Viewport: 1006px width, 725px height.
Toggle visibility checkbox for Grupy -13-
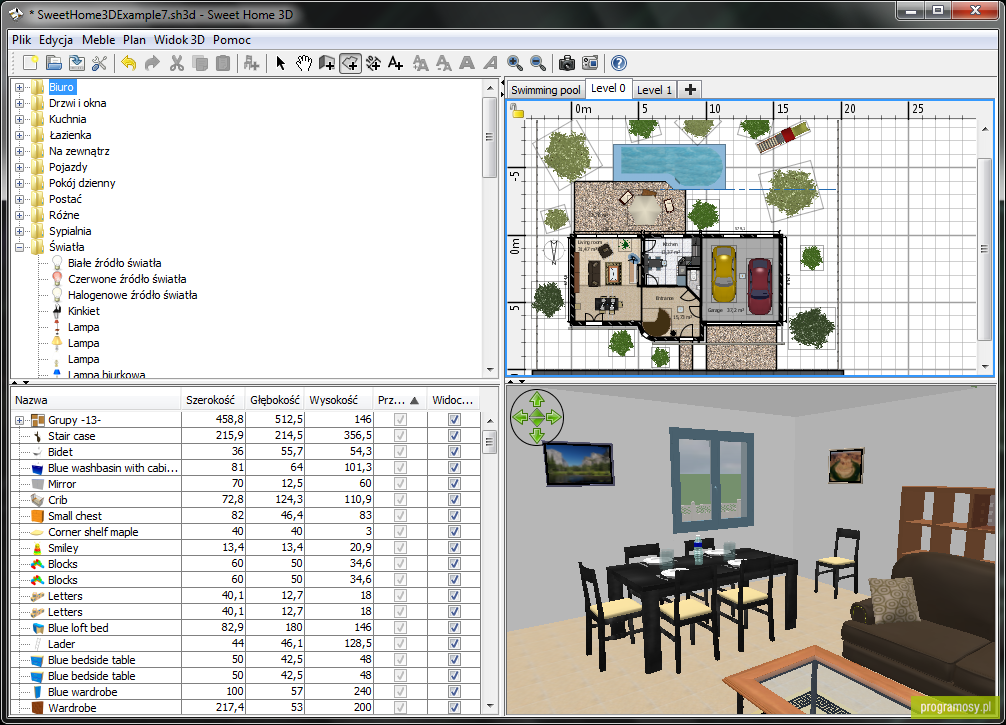(454, 420)
